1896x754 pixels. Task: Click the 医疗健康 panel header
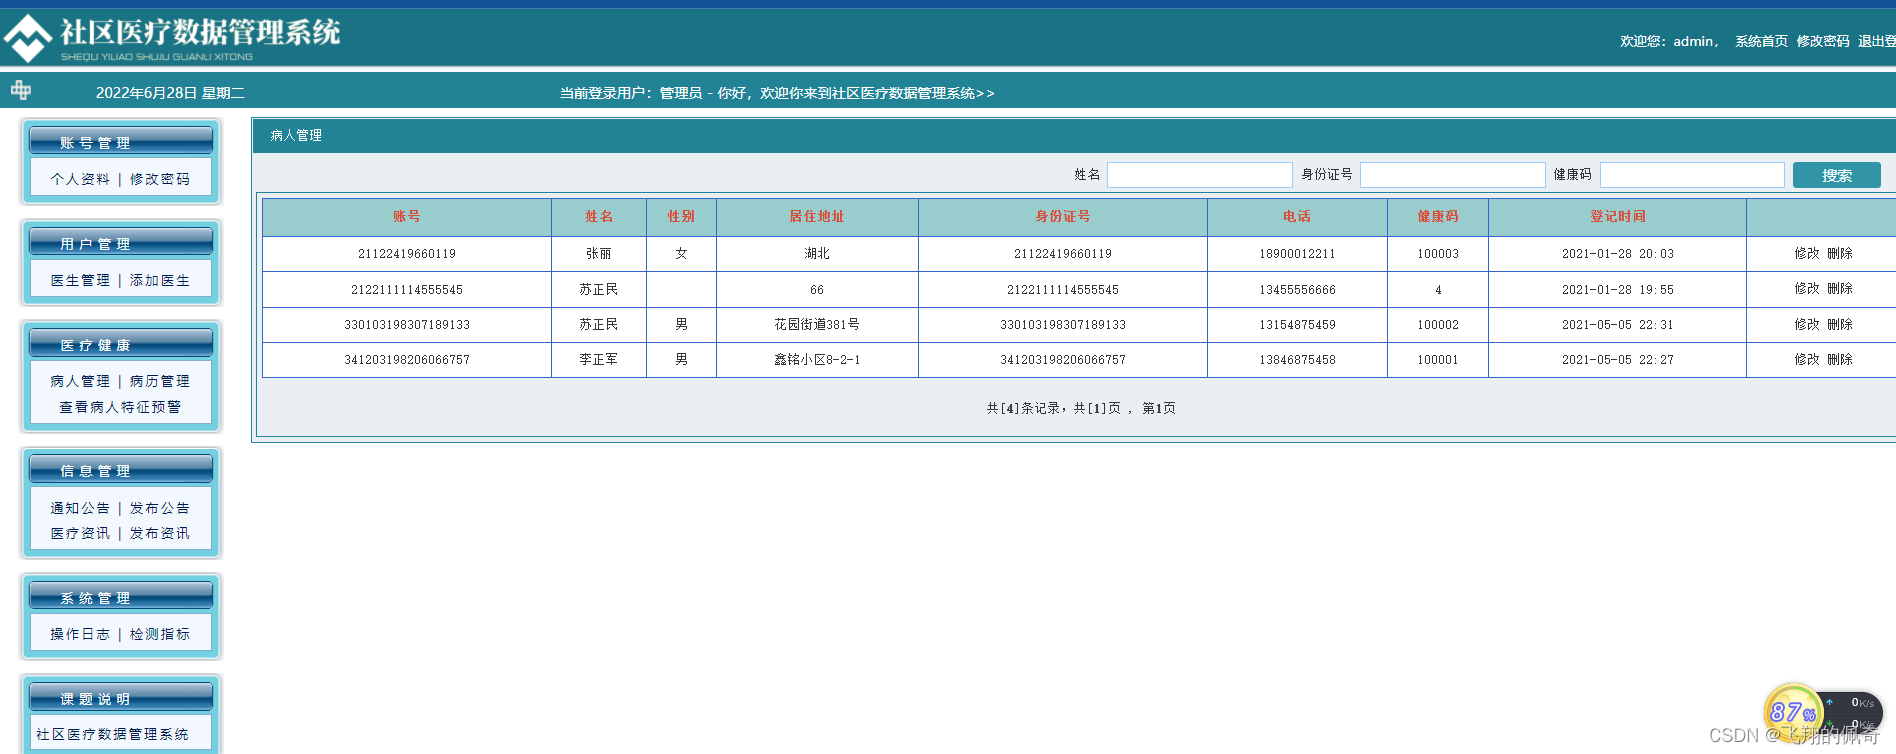(x=121, y=343)
